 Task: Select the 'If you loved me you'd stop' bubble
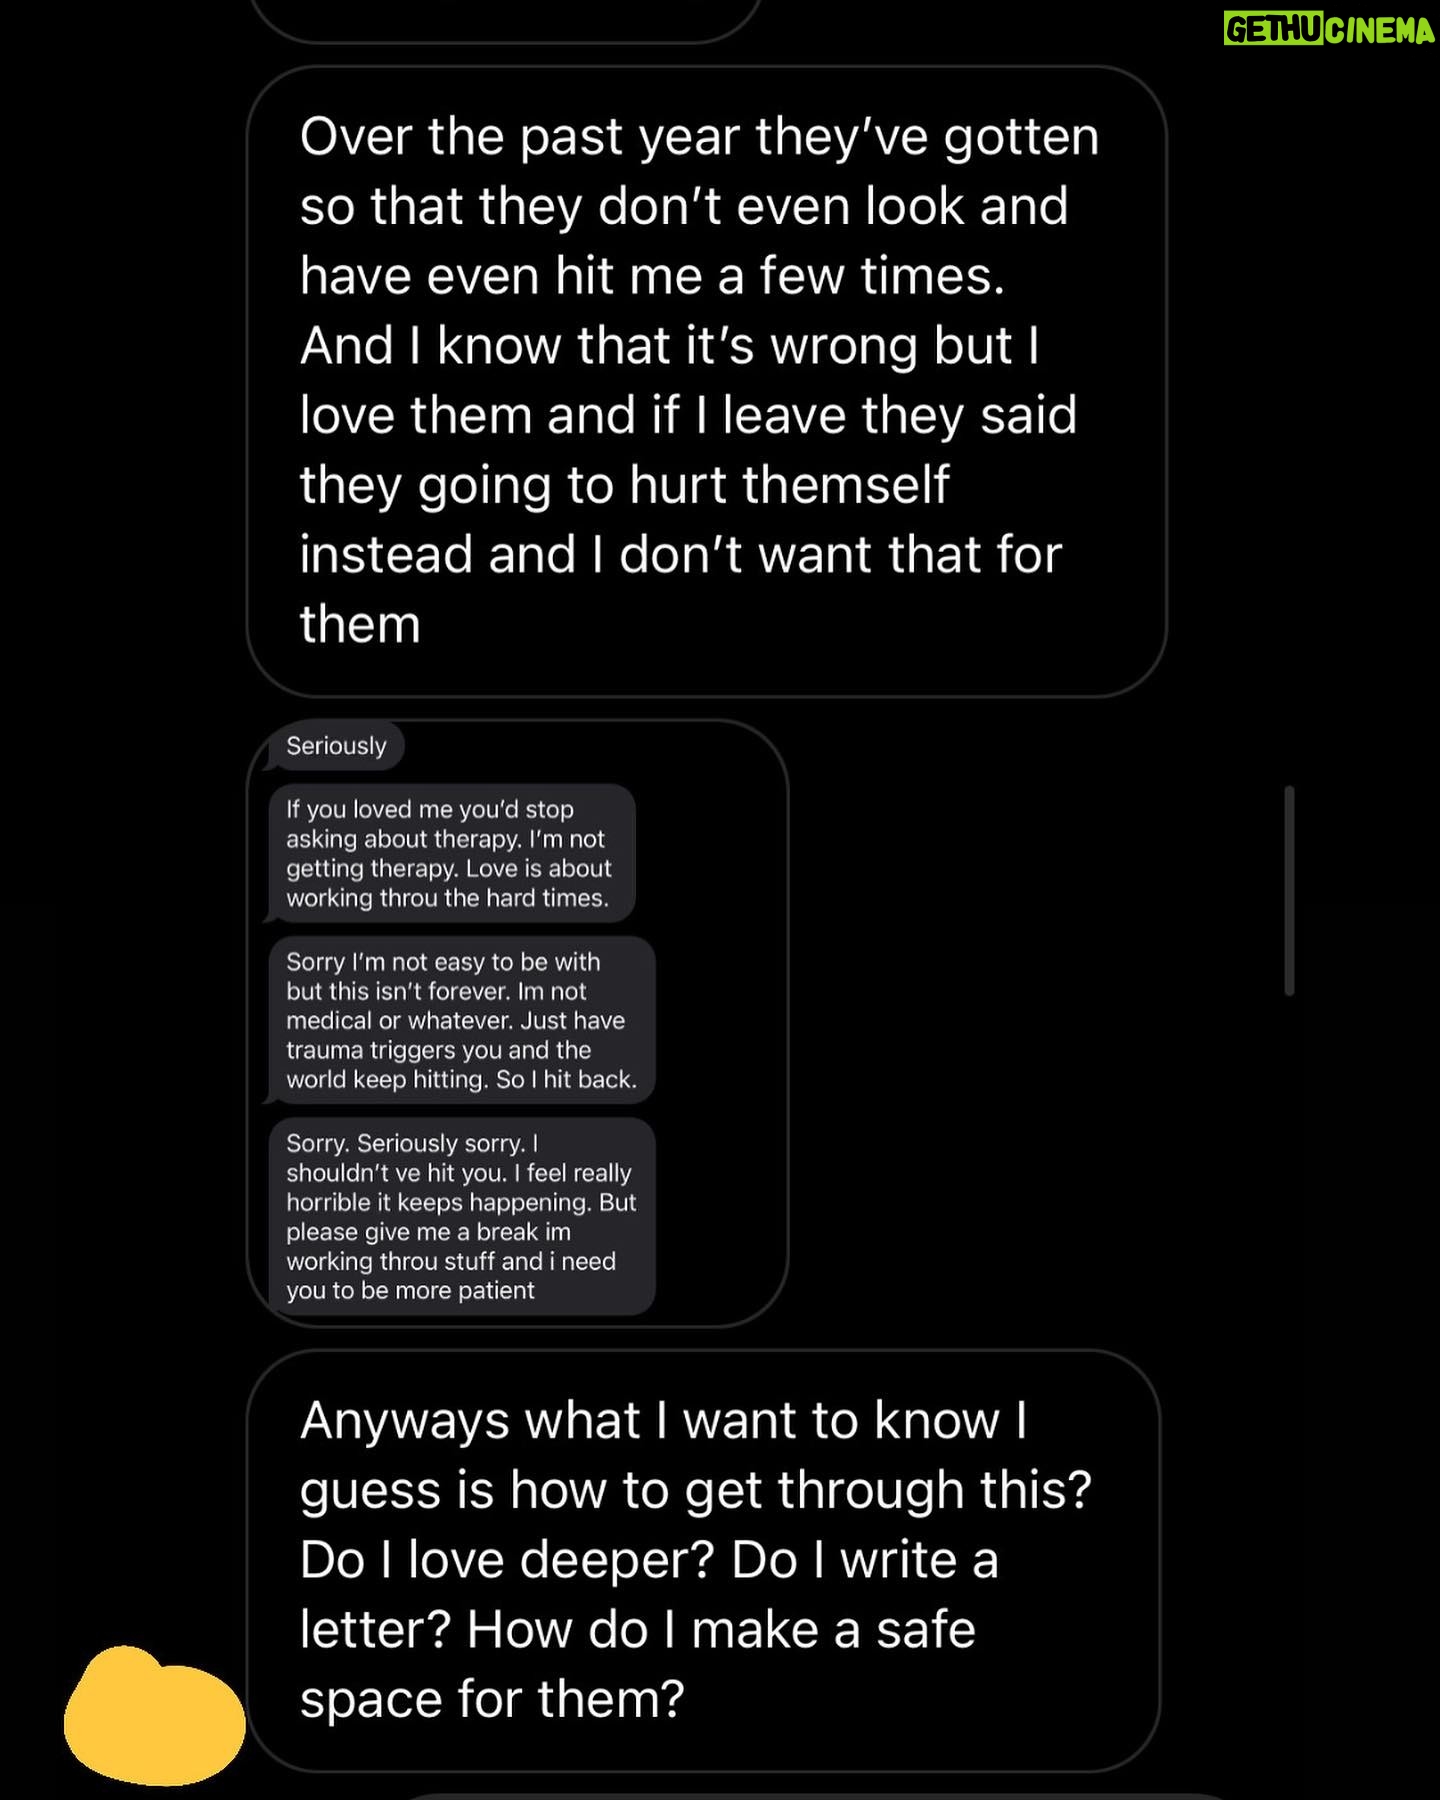pyautogui.click(x=452, y=853)
